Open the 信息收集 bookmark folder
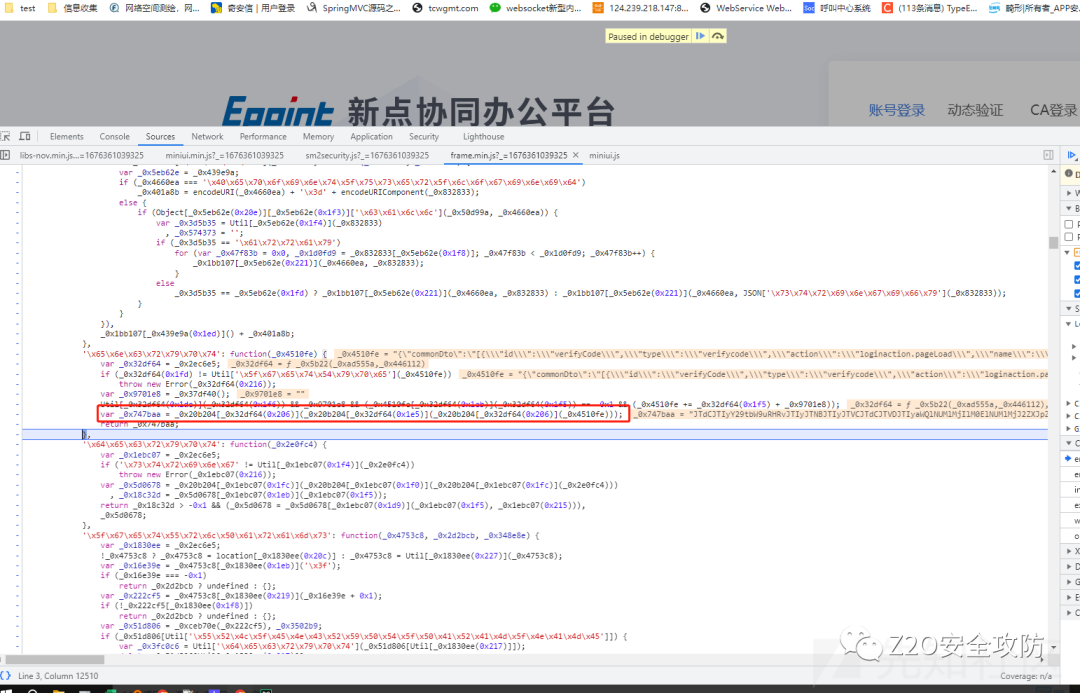The image size is (1080, 693). click(x=72, y=8)
